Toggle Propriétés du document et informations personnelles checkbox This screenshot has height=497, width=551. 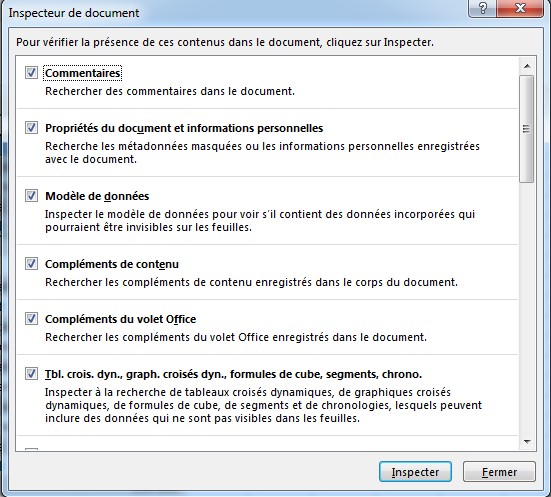click(x=31, y=128)
